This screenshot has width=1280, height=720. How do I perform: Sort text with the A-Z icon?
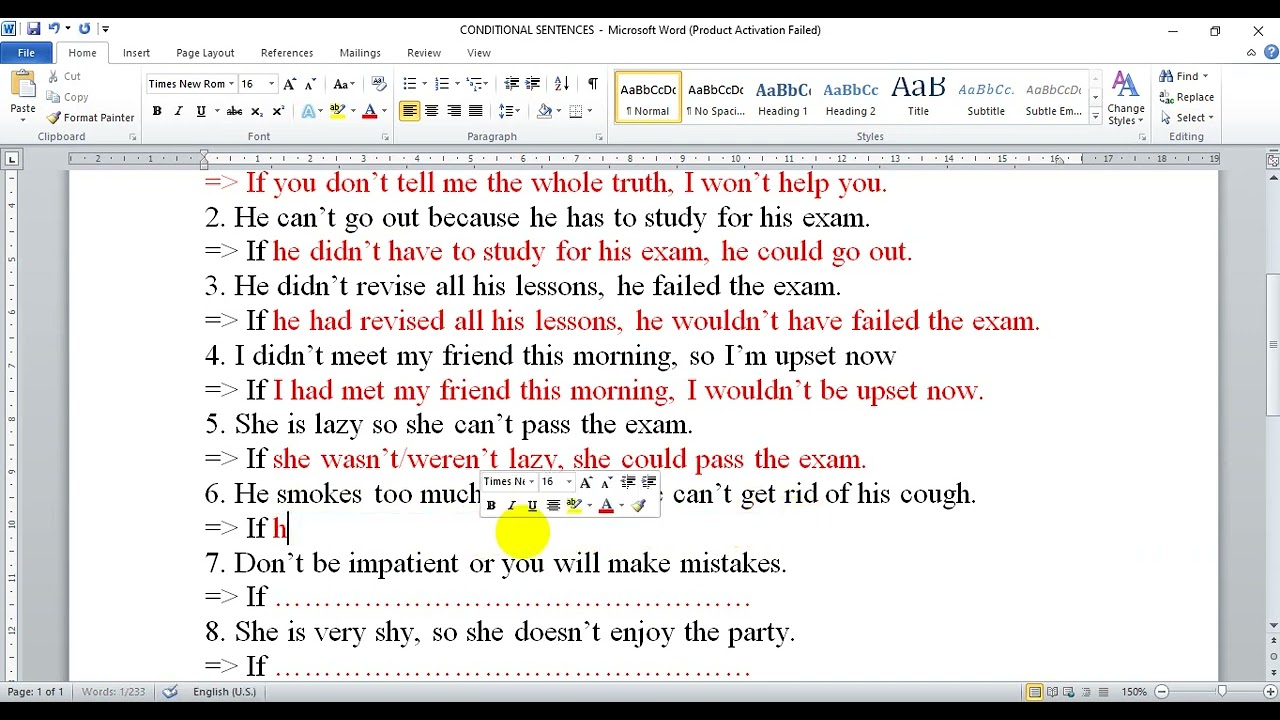(x=562, y=84)
